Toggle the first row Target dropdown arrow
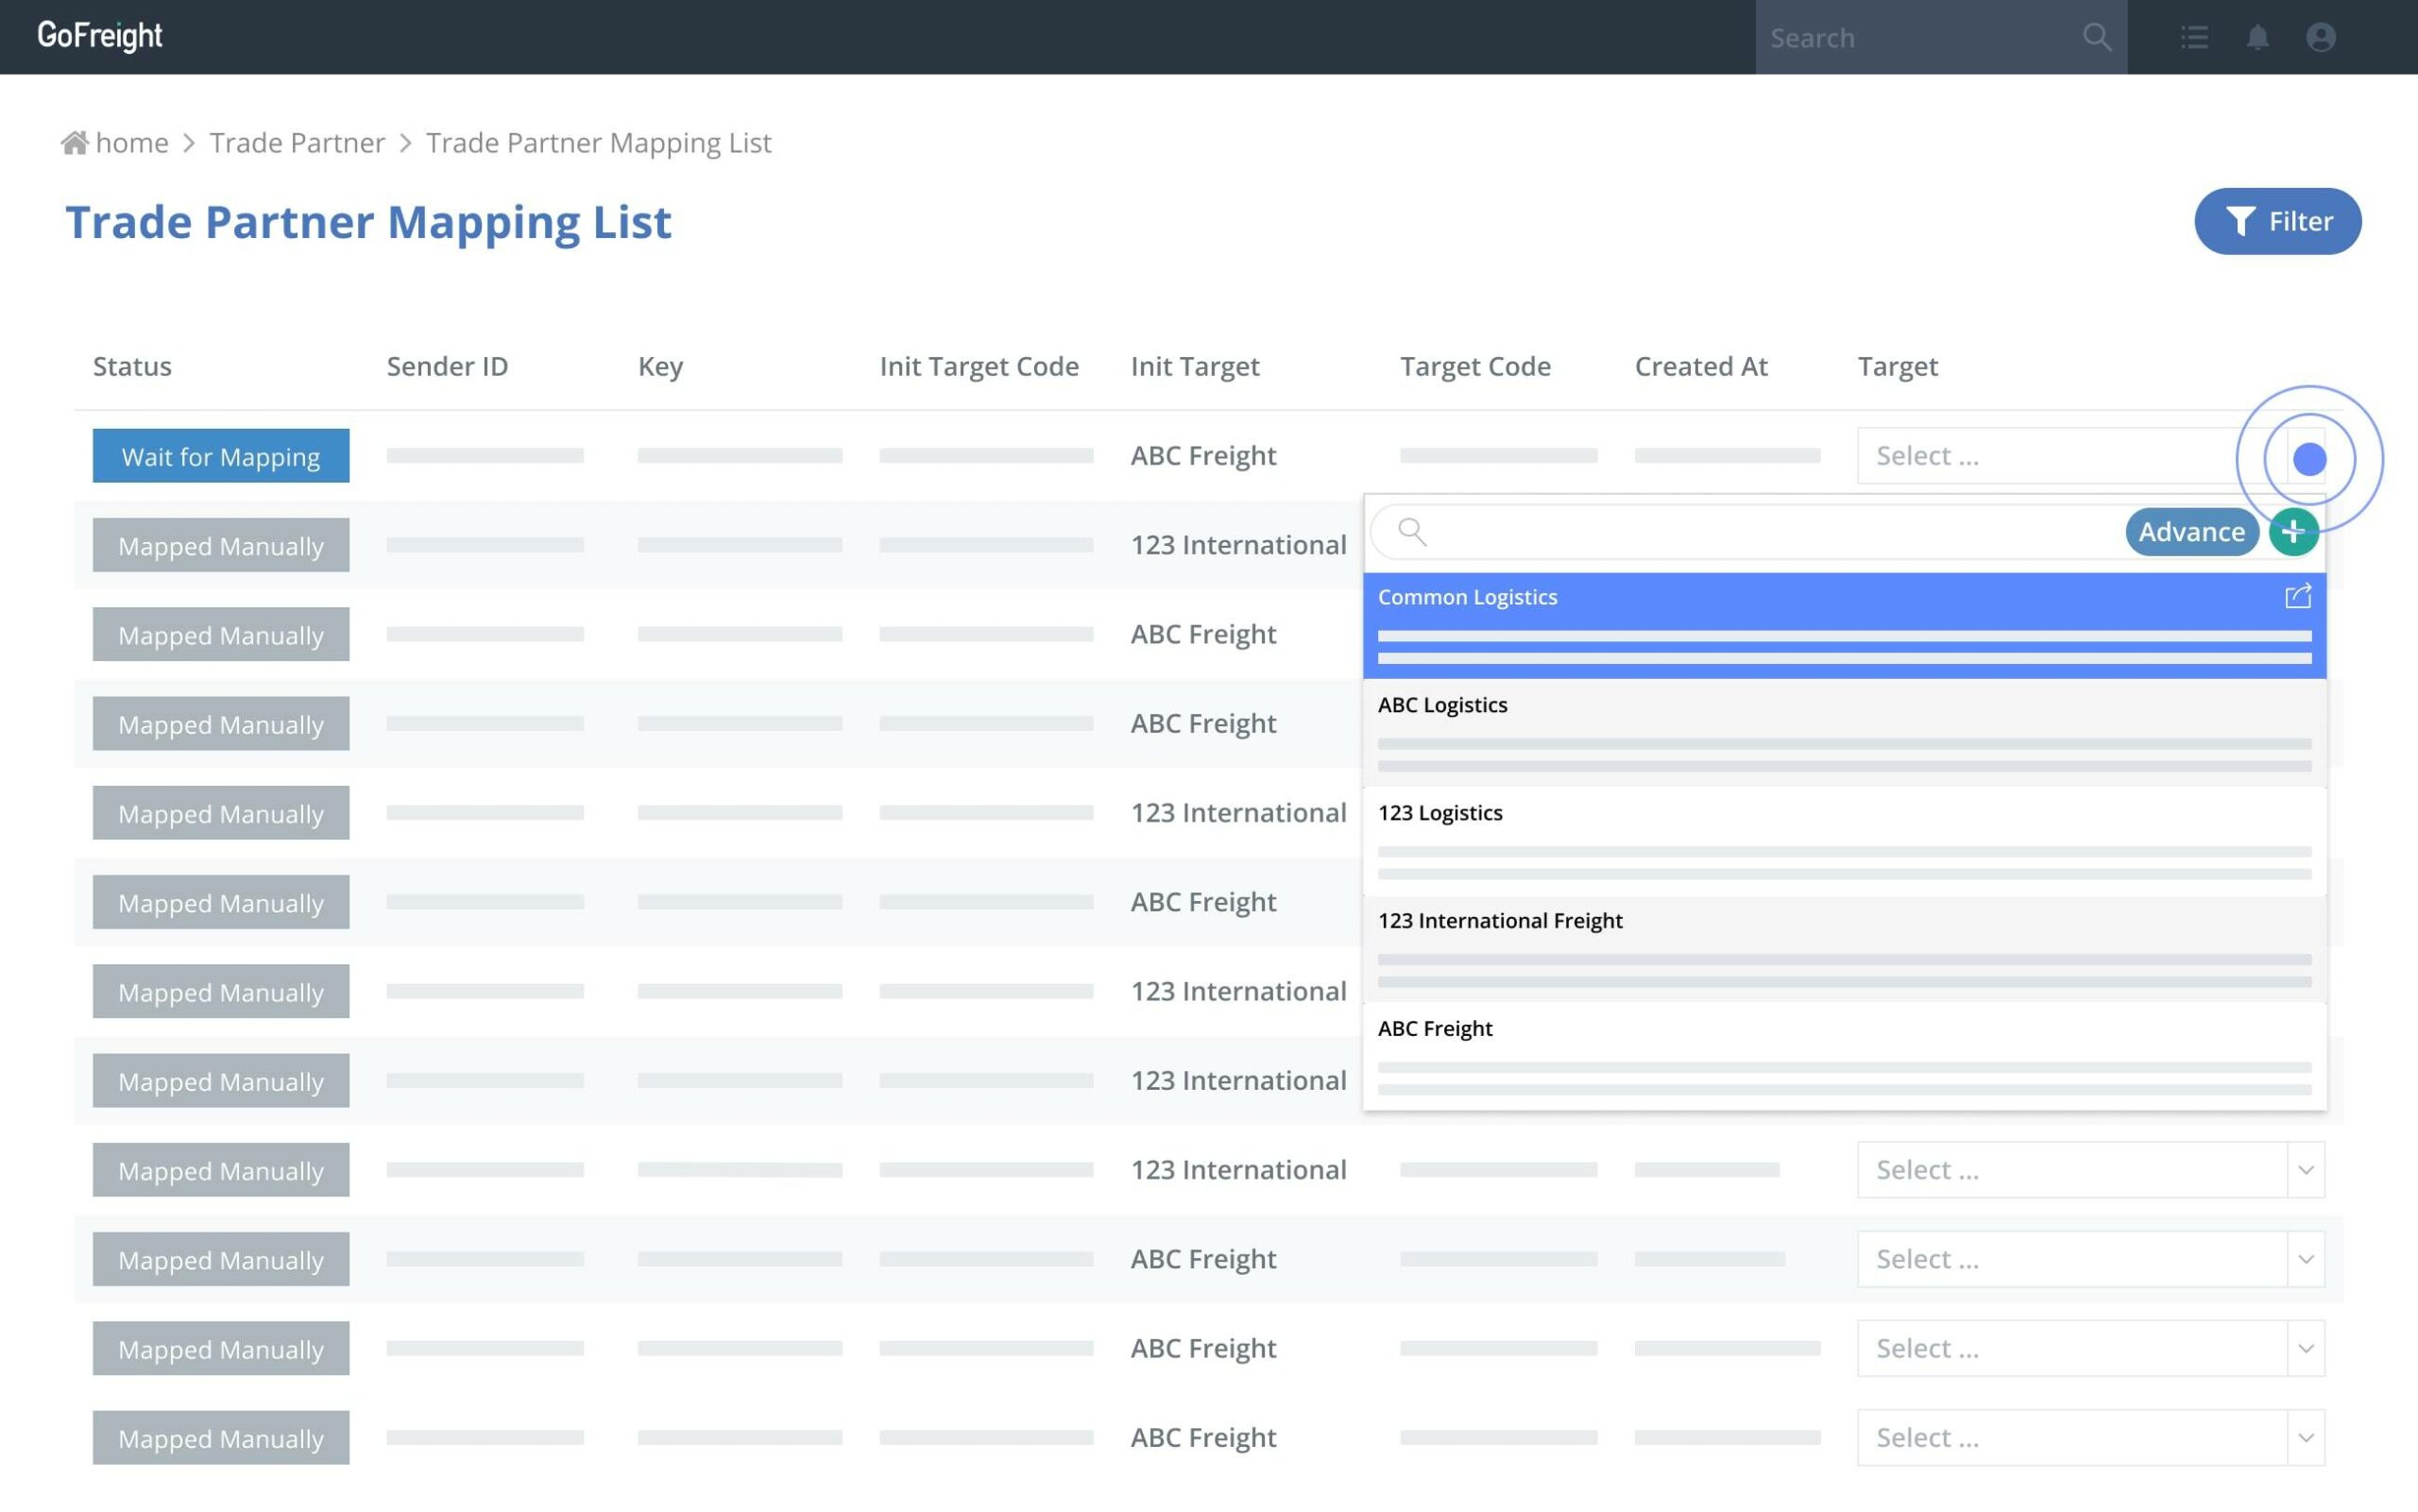The width and height of the screenshot is (2418, 1512). tap(2308, 459)
